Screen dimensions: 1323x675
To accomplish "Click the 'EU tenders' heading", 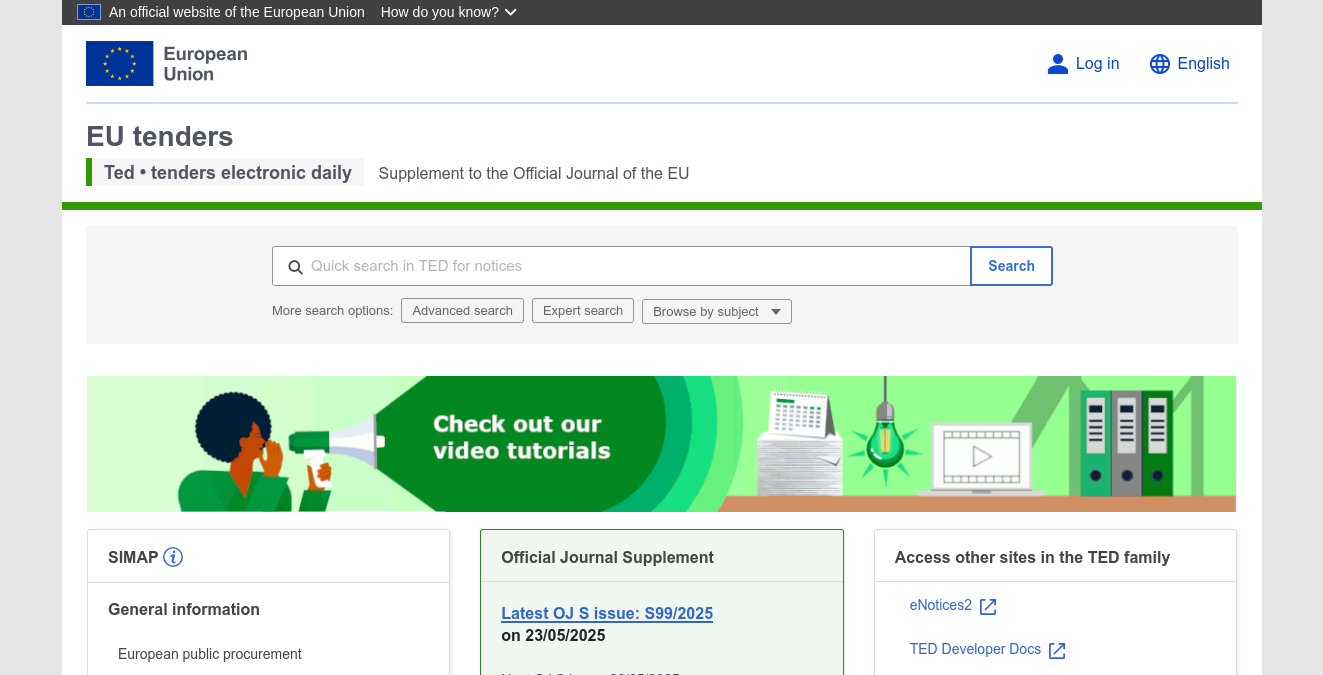I will point(160,137).
